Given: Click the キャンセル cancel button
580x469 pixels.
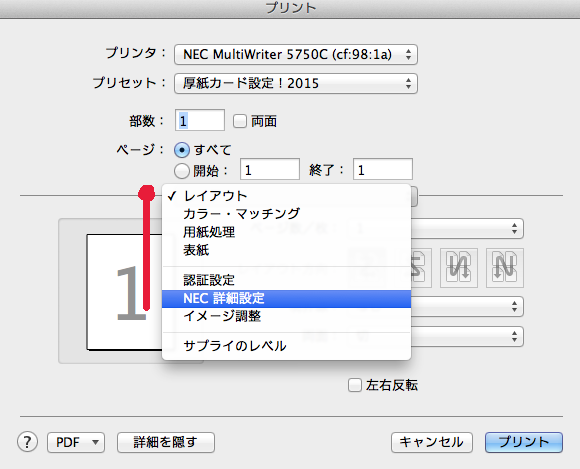Looking at the screenshot, I should point(432,442).
